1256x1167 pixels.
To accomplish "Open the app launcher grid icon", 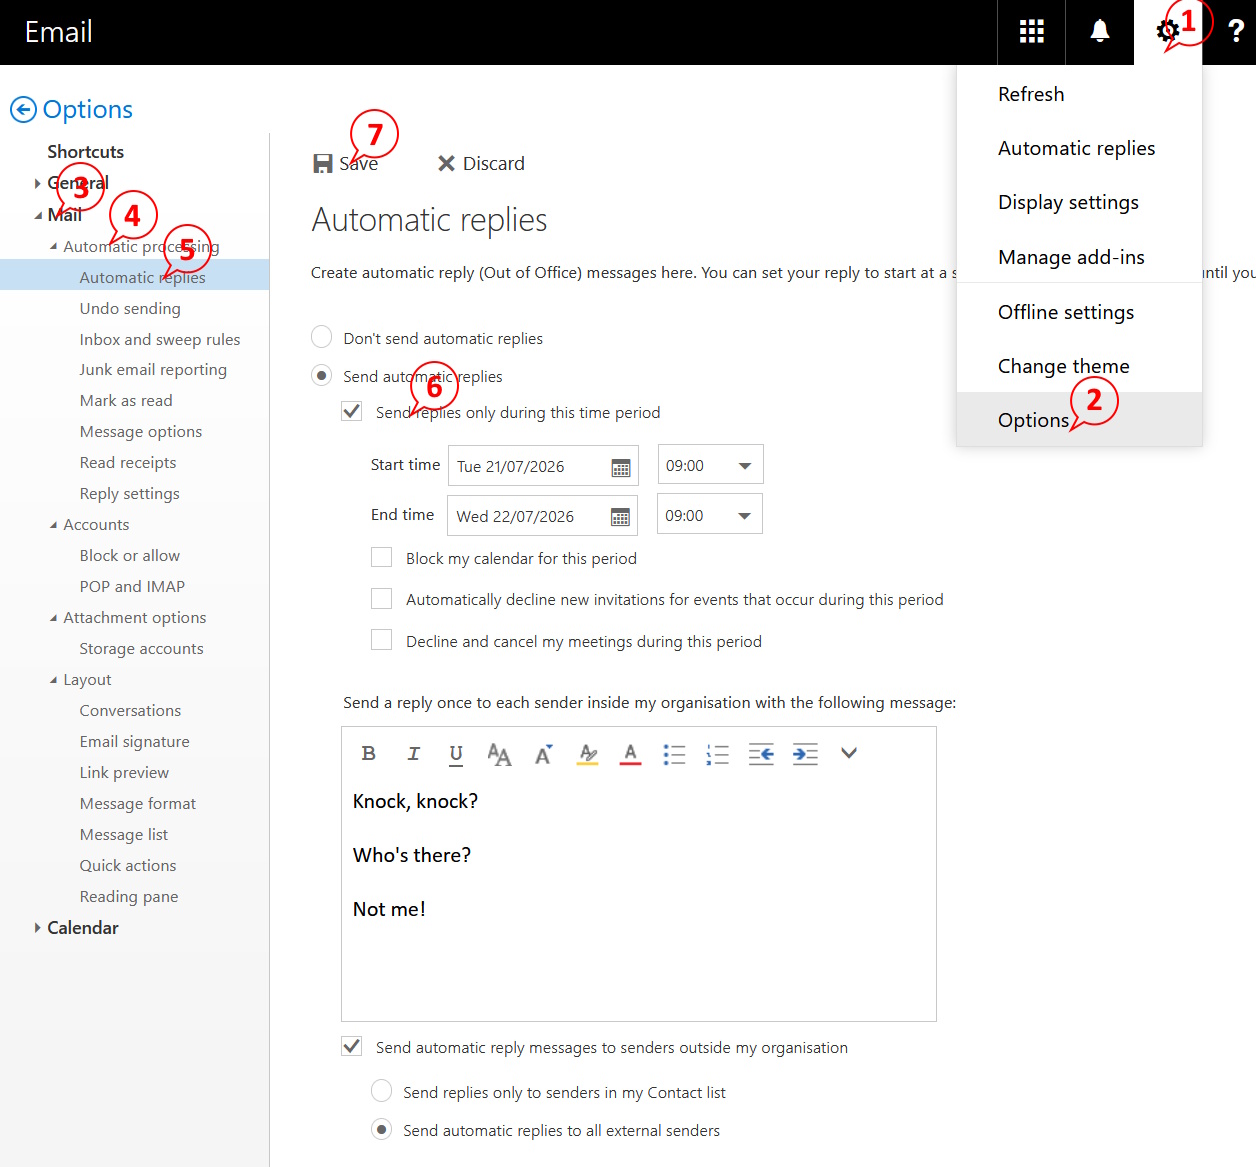I will click(1031, 32).
